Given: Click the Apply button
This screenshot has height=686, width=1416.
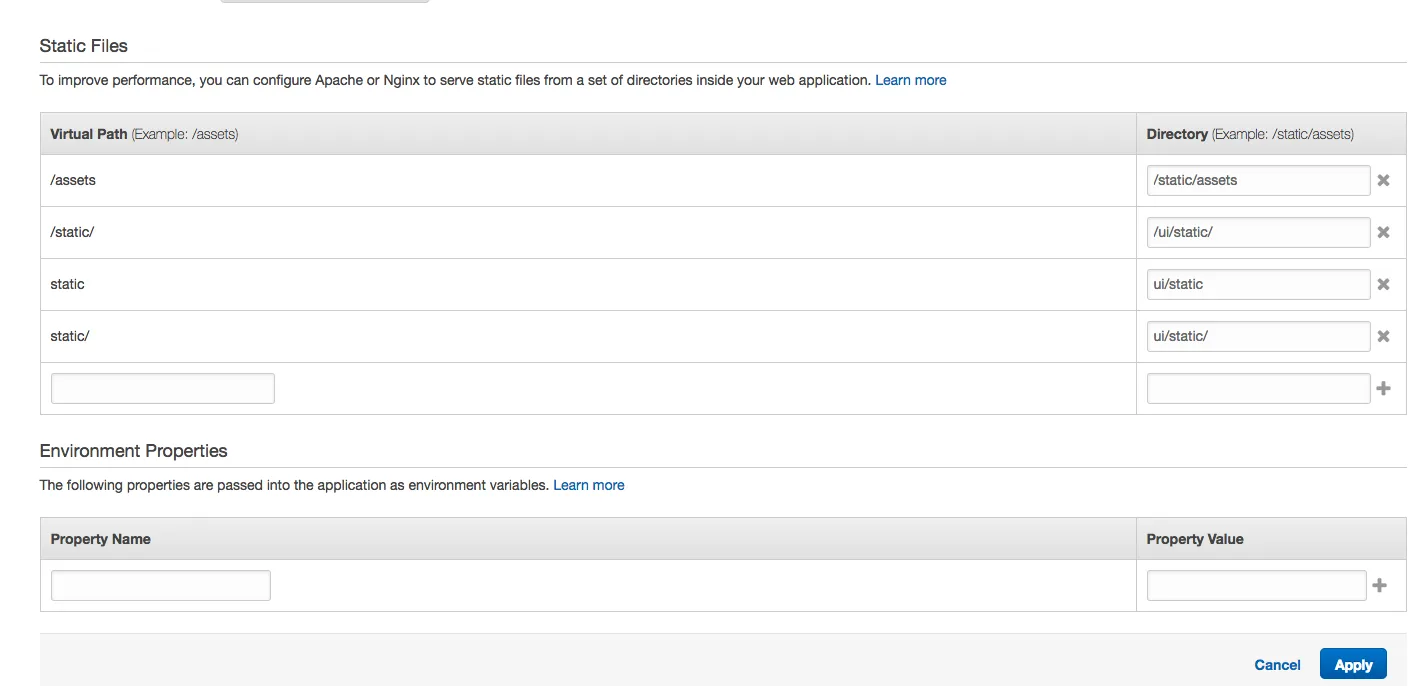Looking at the screenshot, I should [1353, 665].
